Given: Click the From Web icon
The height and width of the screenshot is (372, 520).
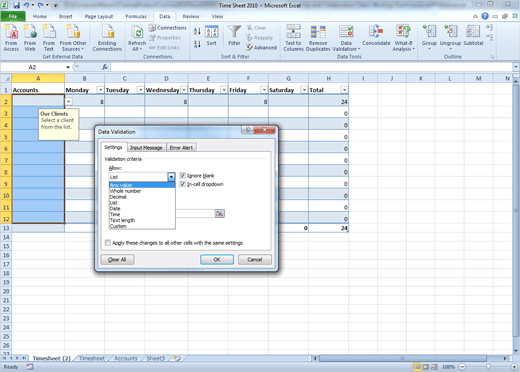Looking at the screenshot, I should tap(30, 38).
